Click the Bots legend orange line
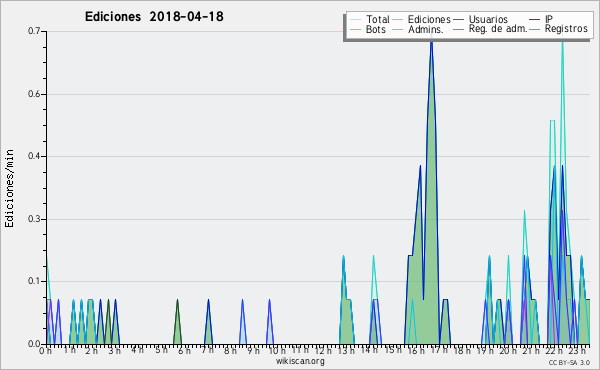Screen dimensions: 600x370 click(355, 29)
